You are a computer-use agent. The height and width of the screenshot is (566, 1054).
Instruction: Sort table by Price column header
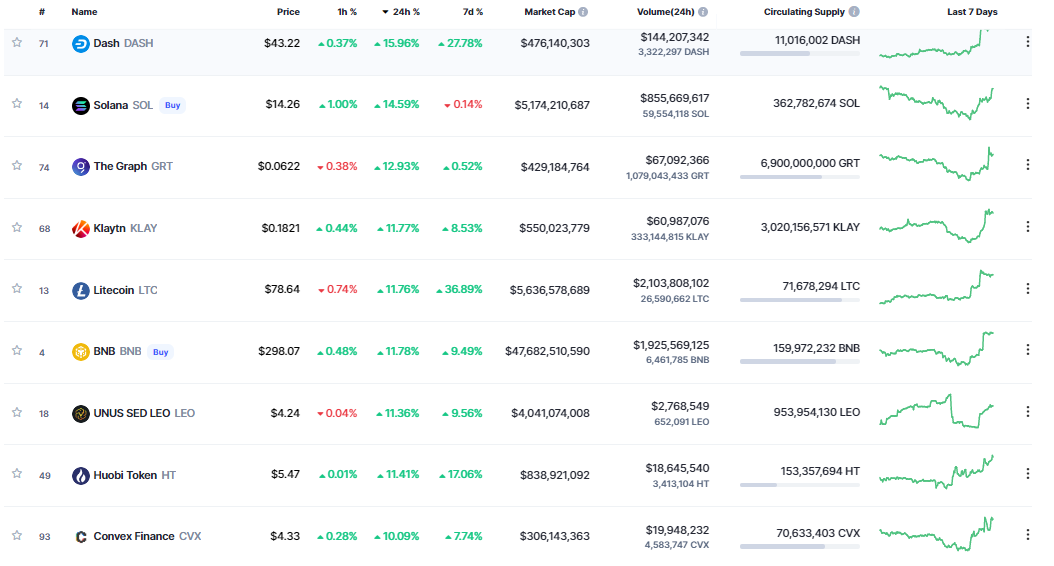(288, 12)
